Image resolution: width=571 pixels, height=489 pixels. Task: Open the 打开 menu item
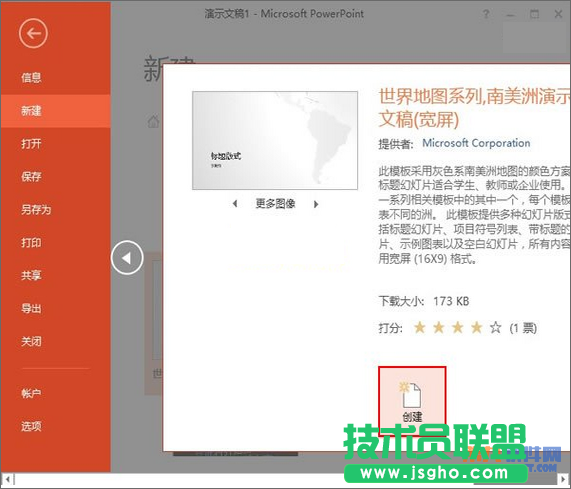[x=31, y=144]
